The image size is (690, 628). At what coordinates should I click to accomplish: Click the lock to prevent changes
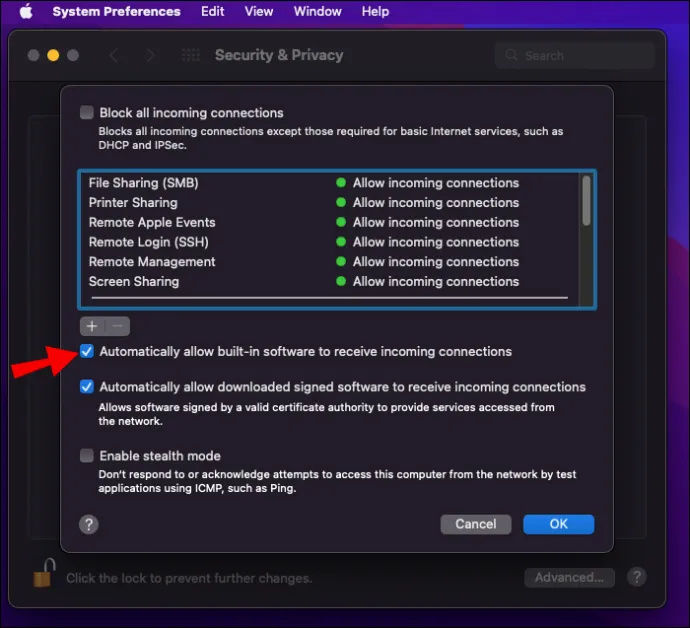coord(44,573)
